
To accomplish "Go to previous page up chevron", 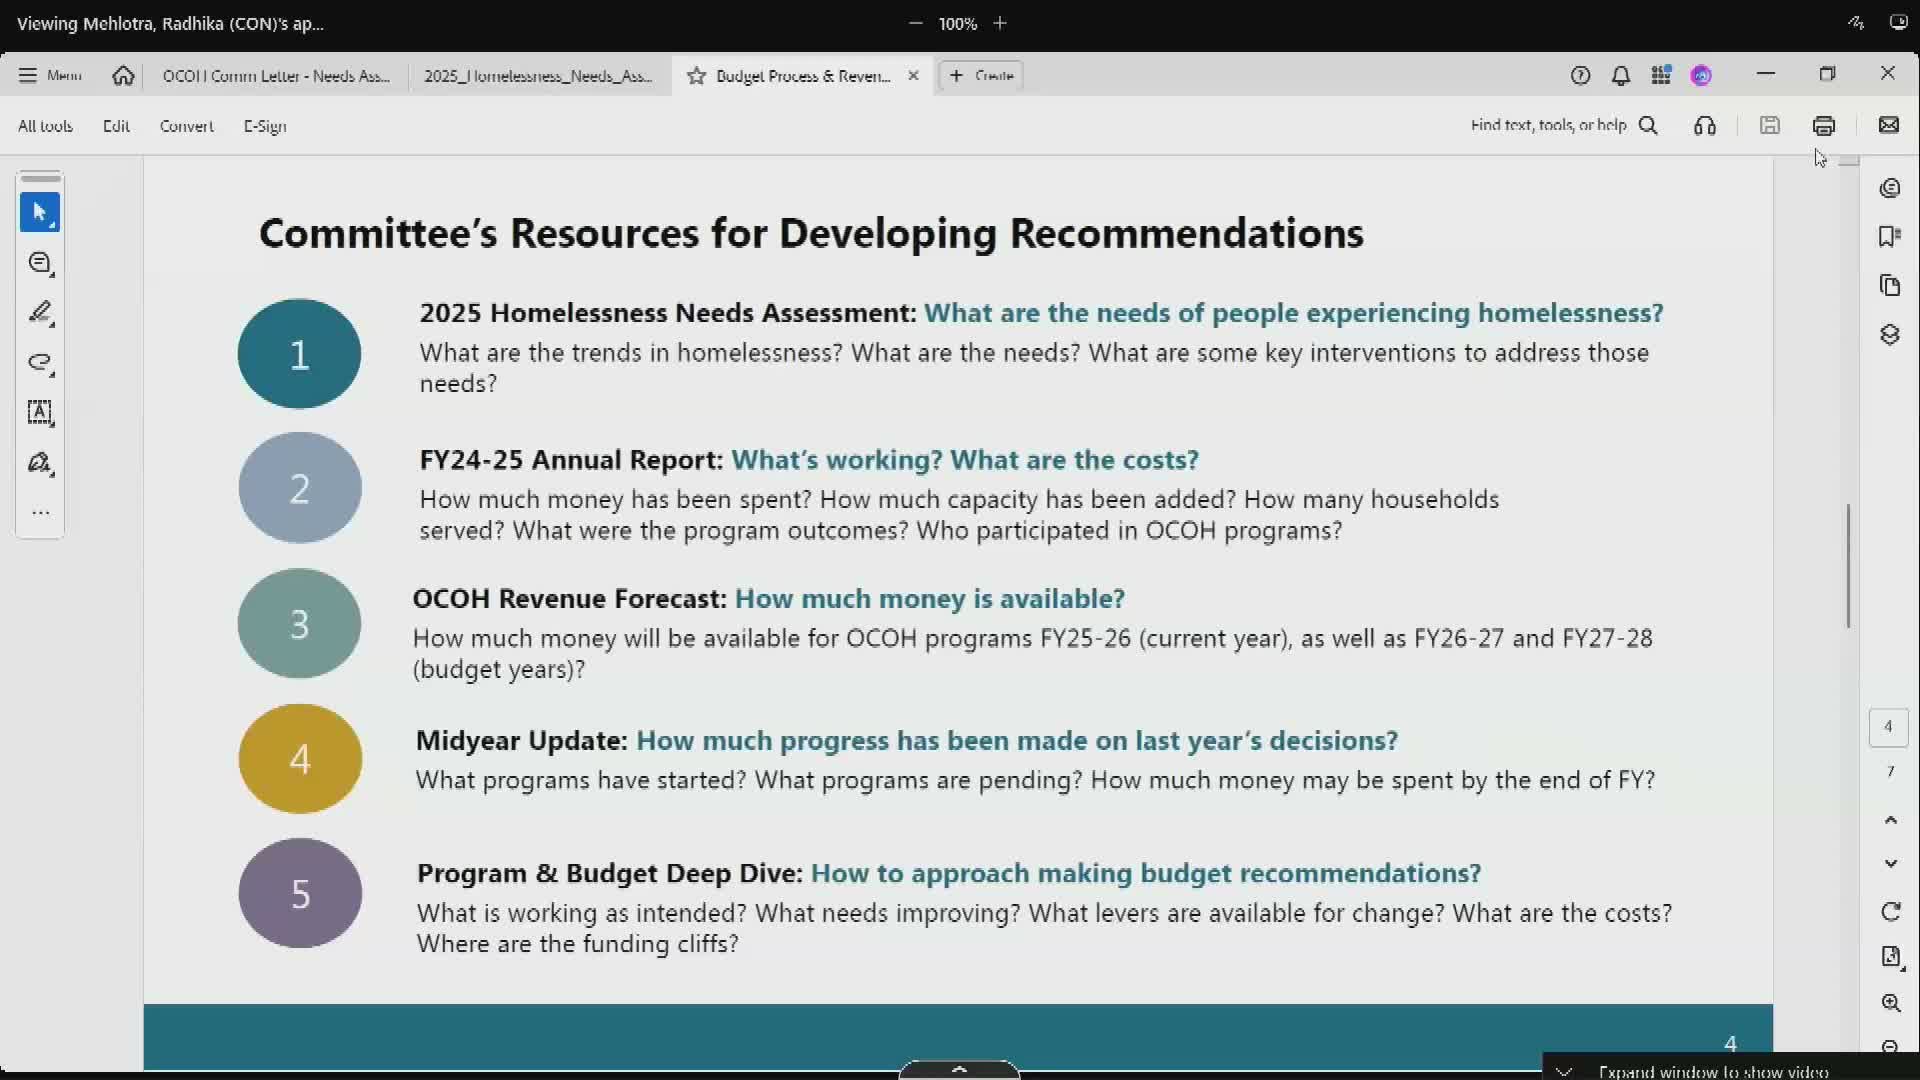I will pyautogui.click(x=1890, y=820).
